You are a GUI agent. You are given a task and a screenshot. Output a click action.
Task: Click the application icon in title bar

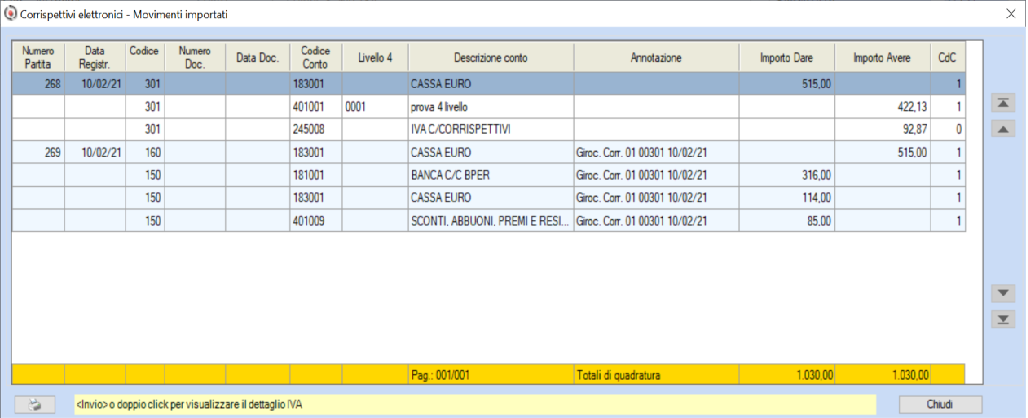pos(10,13)
